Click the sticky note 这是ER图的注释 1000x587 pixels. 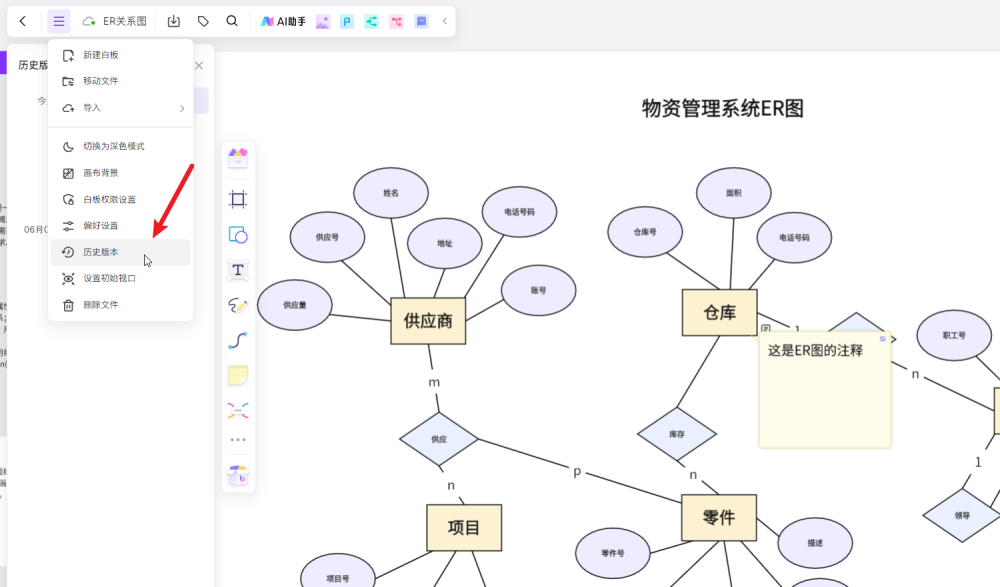pyautogui.click(x=825, y=390)
